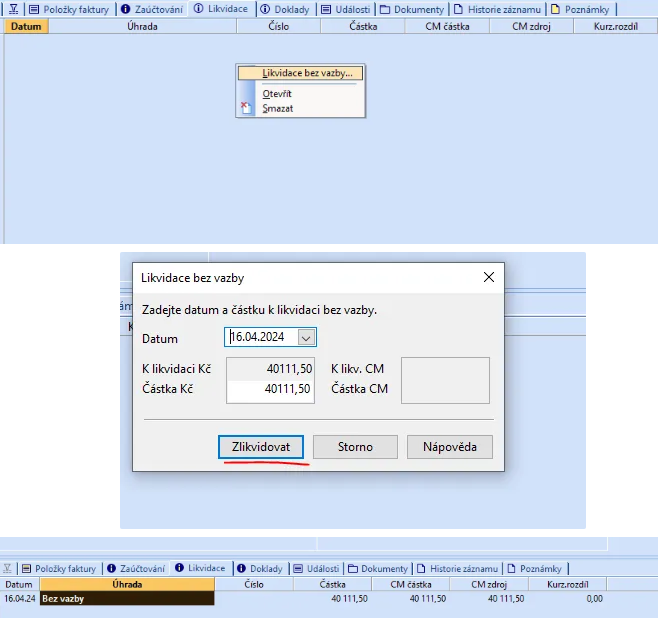Click CM částka column header in top grid
The height and width of the screenshot is (618, 658).
447,26
